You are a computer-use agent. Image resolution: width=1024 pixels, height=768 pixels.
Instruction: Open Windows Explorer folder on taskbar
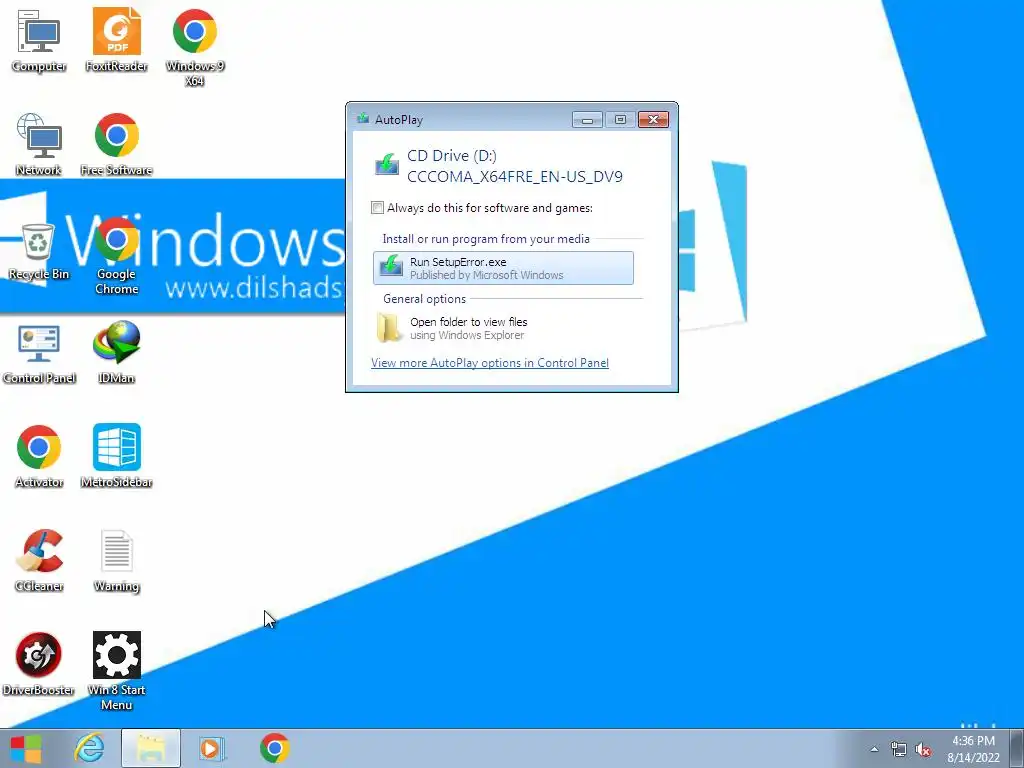[151, 748]
